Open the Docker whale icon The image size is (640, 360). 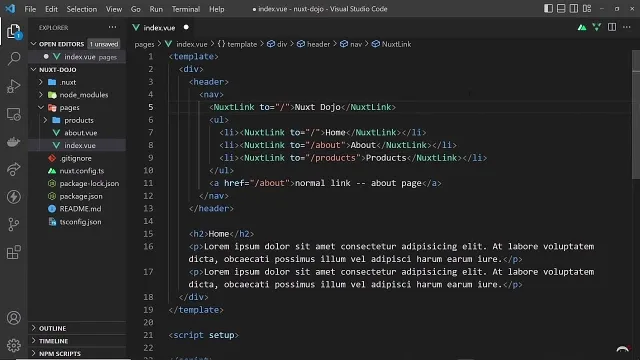[x=13, y=142]
